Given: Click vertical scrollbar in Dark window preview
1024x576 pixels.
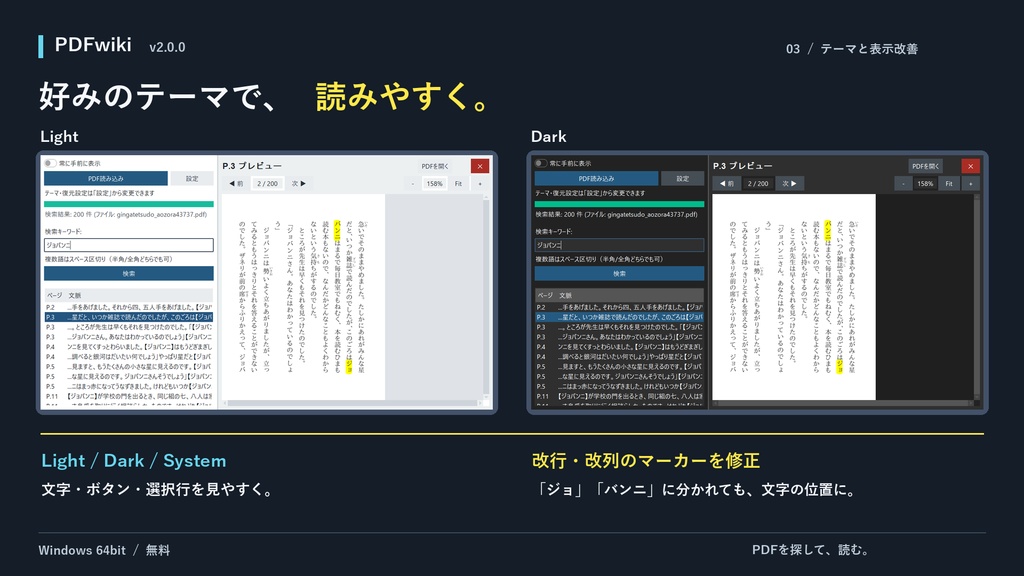Looking at the screenshot, I should pyautogui.click(x=976, y=297).
